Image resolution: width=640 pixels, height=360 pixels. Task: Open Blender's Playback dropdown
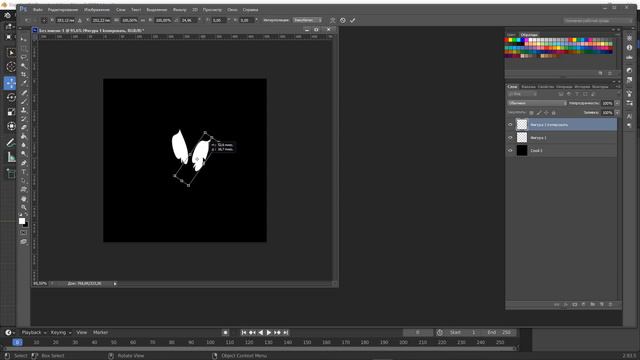click(33, 332)
